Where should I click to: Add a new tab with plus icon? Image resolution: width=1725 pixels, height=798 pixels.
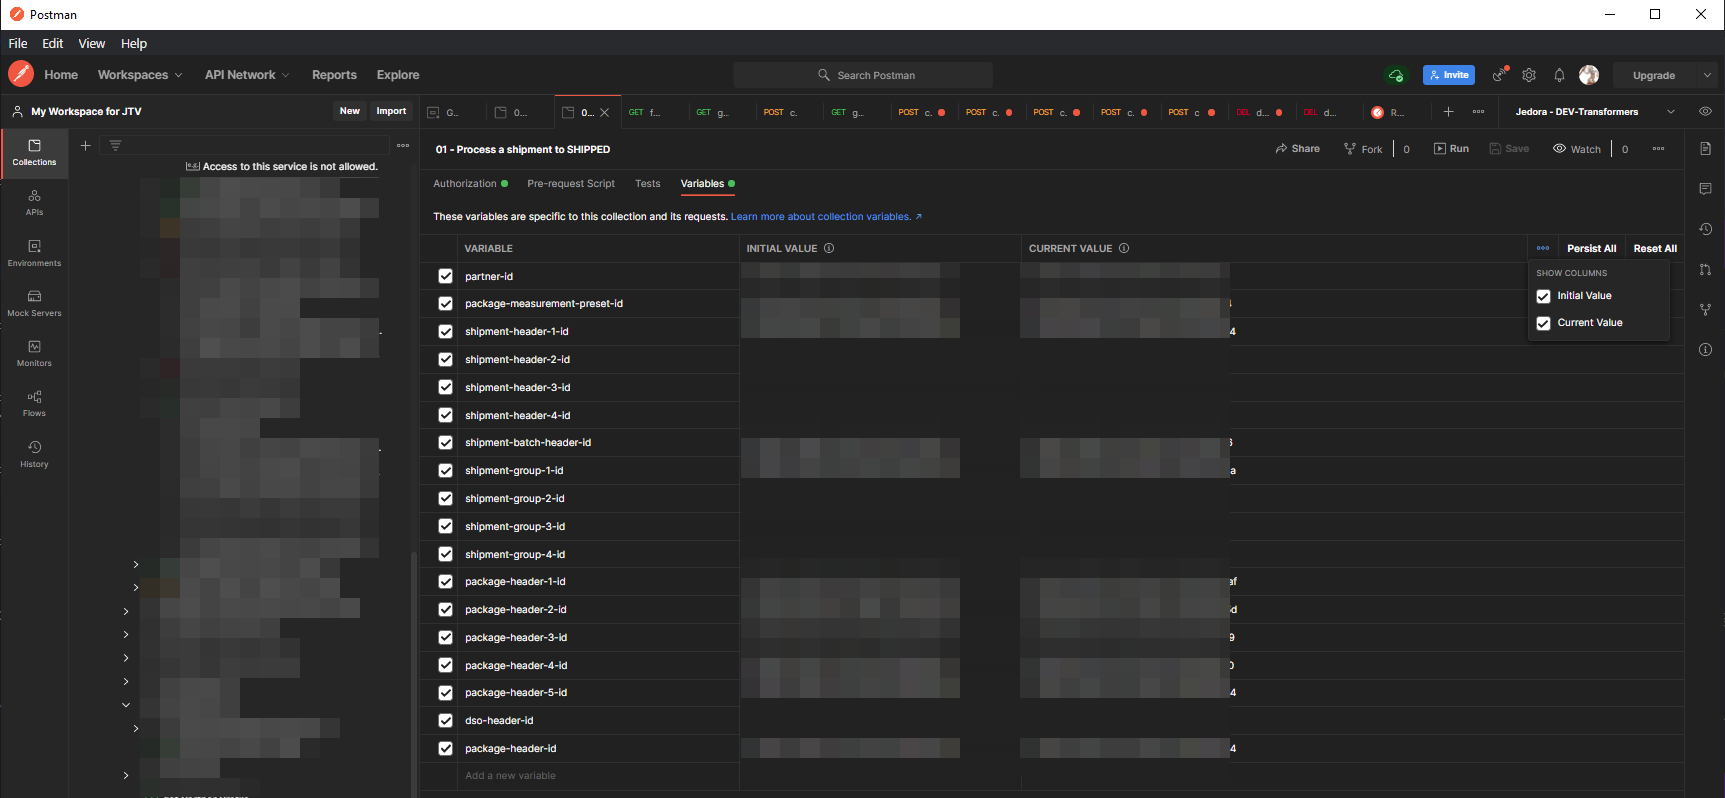coord(1448,111)
